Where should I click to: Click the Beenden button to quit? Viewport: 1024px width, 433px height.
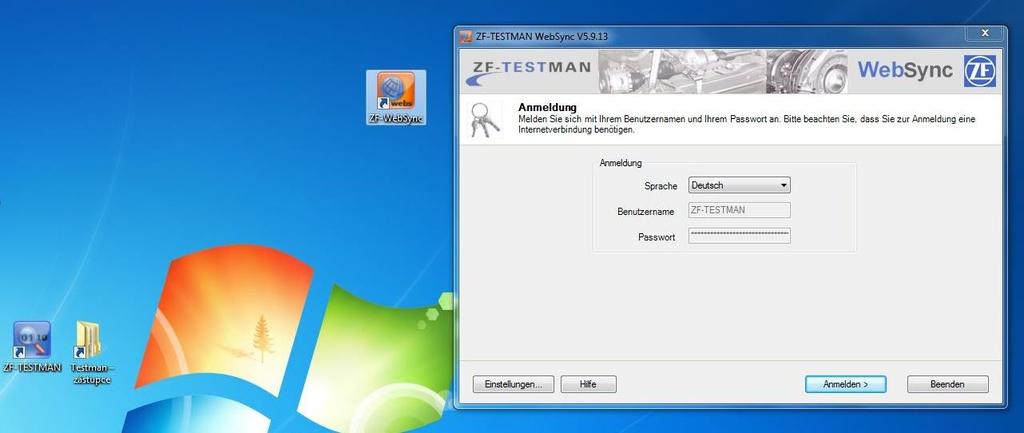click(x=948, y=384)
